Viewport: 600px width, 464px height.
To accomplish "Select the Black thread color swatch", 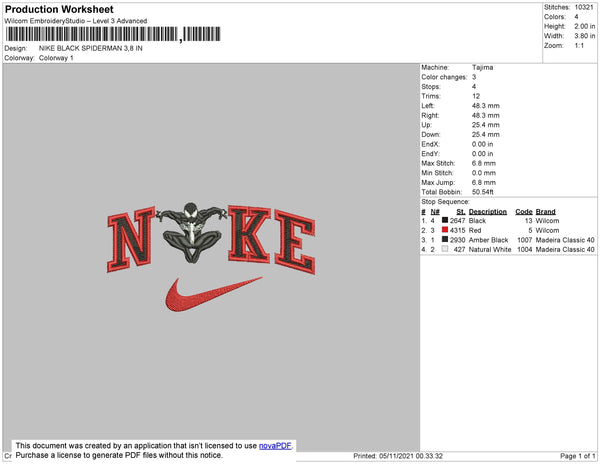I will (445, 220).
